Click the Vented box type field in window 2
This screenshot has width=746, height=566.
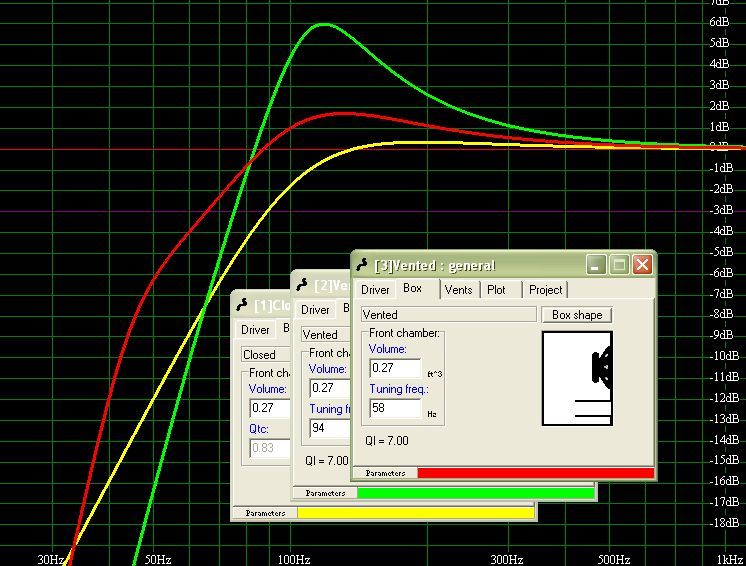(x=325, y=335)
